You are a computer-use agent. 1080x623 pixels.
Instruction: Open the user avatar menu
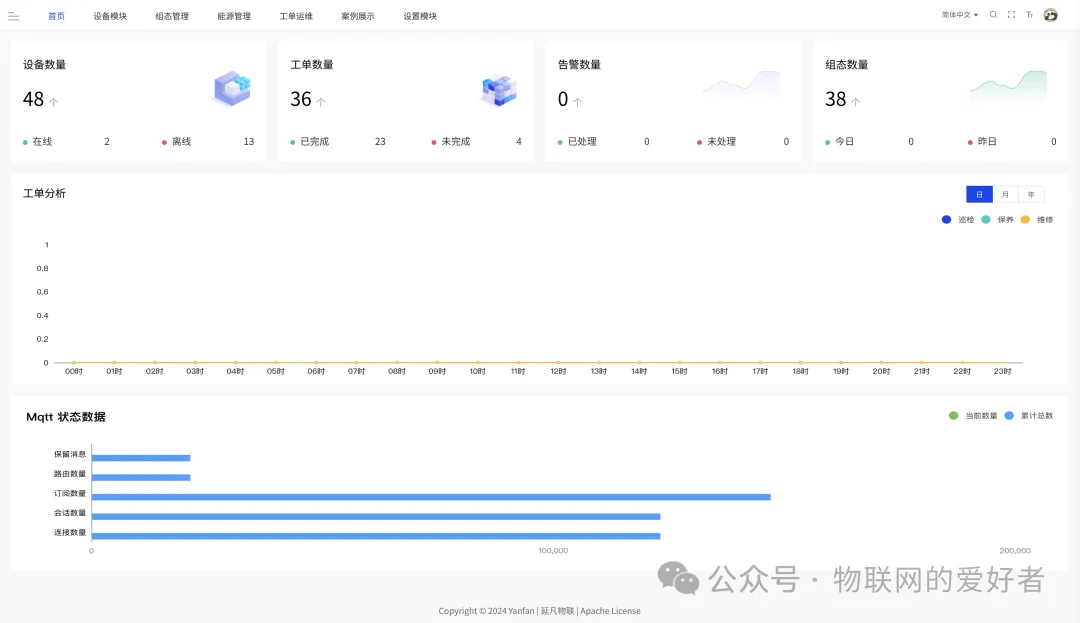tap(1050, 14)
